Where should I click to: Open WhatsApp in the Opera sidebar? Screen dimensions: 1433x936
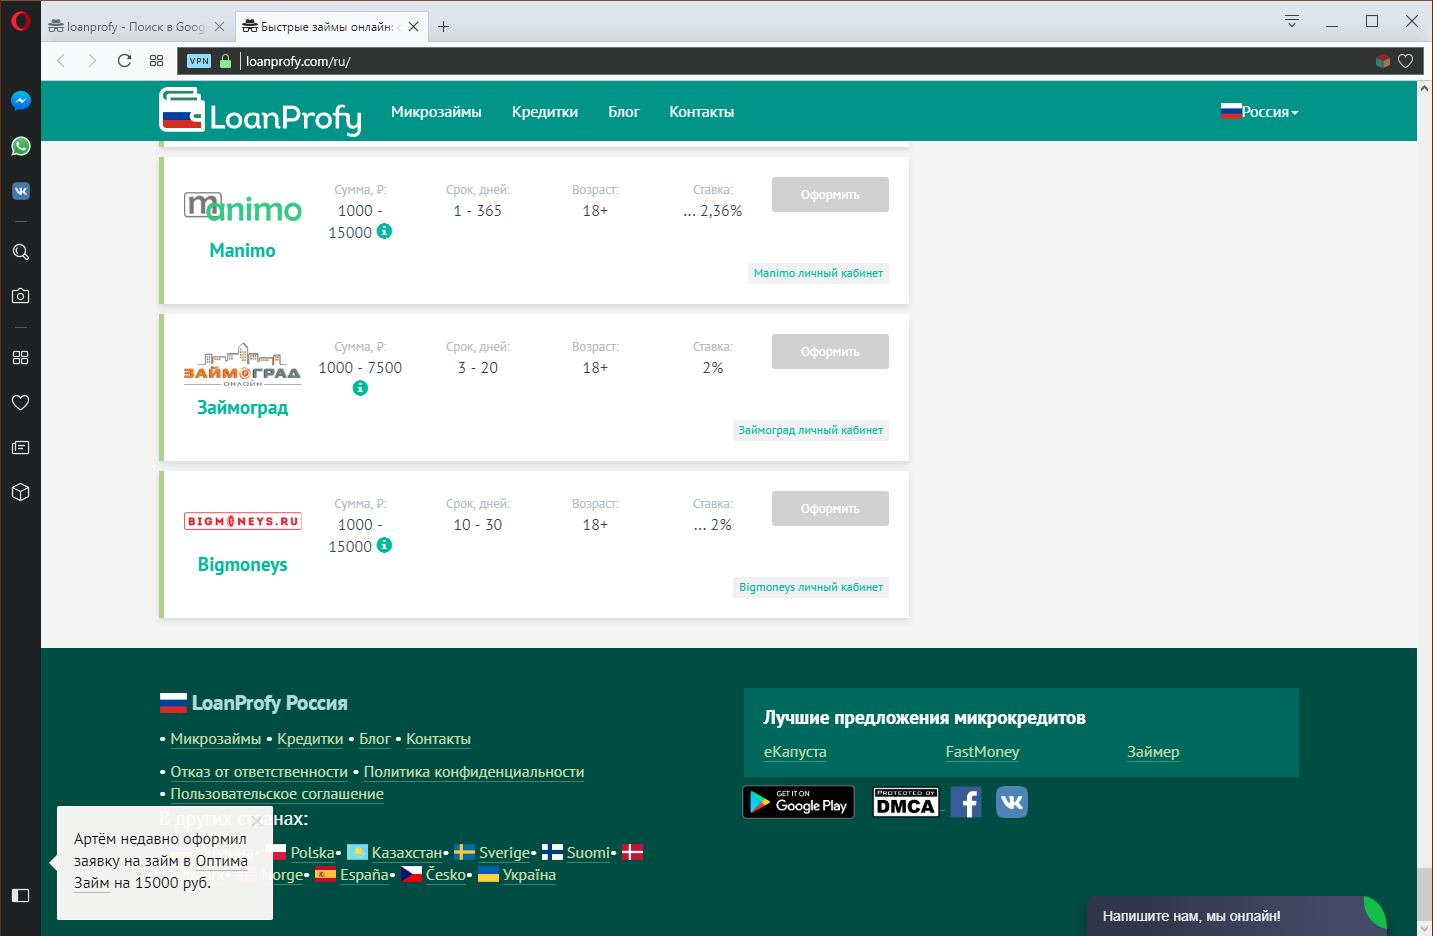pos(21,146)
